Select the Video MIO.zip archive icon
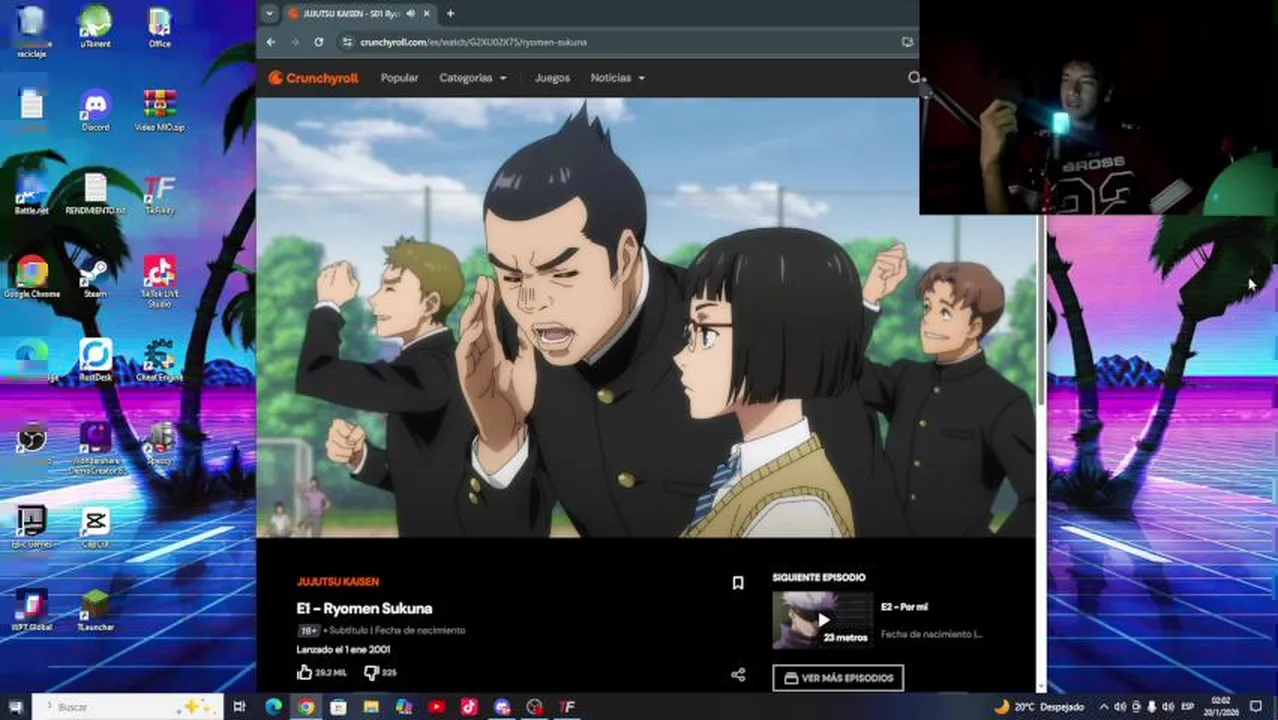The width and height of the screenshot is (1278, 720). 159,110
